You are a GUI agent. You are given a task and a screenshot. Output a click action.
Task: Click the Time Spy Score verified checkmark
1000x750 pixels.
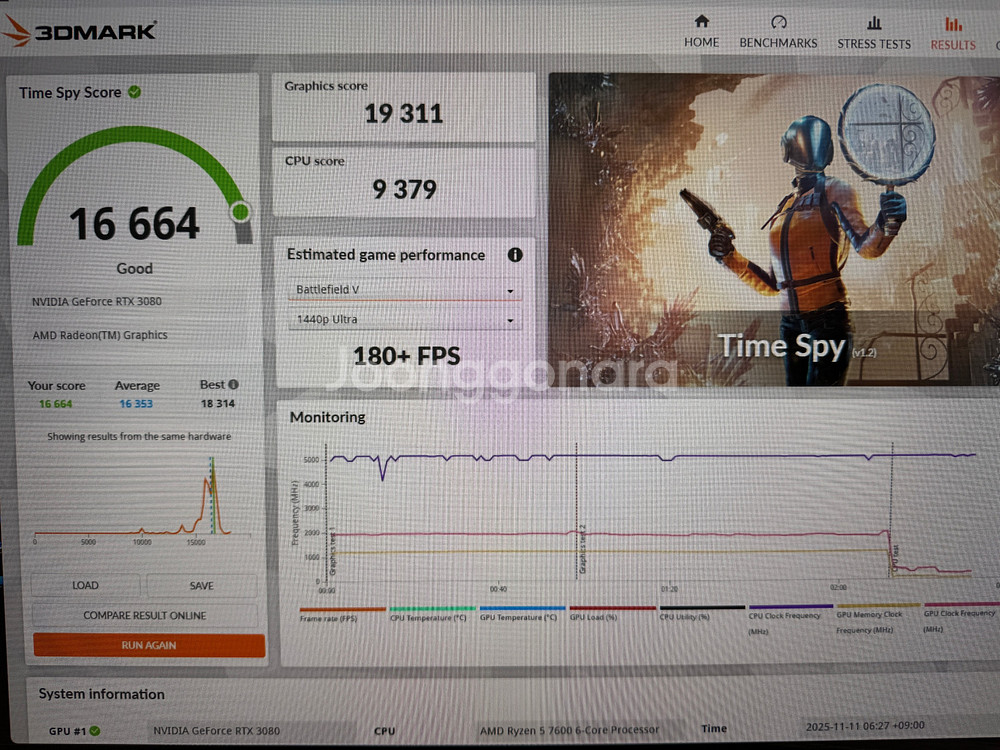tap(135, 92)
